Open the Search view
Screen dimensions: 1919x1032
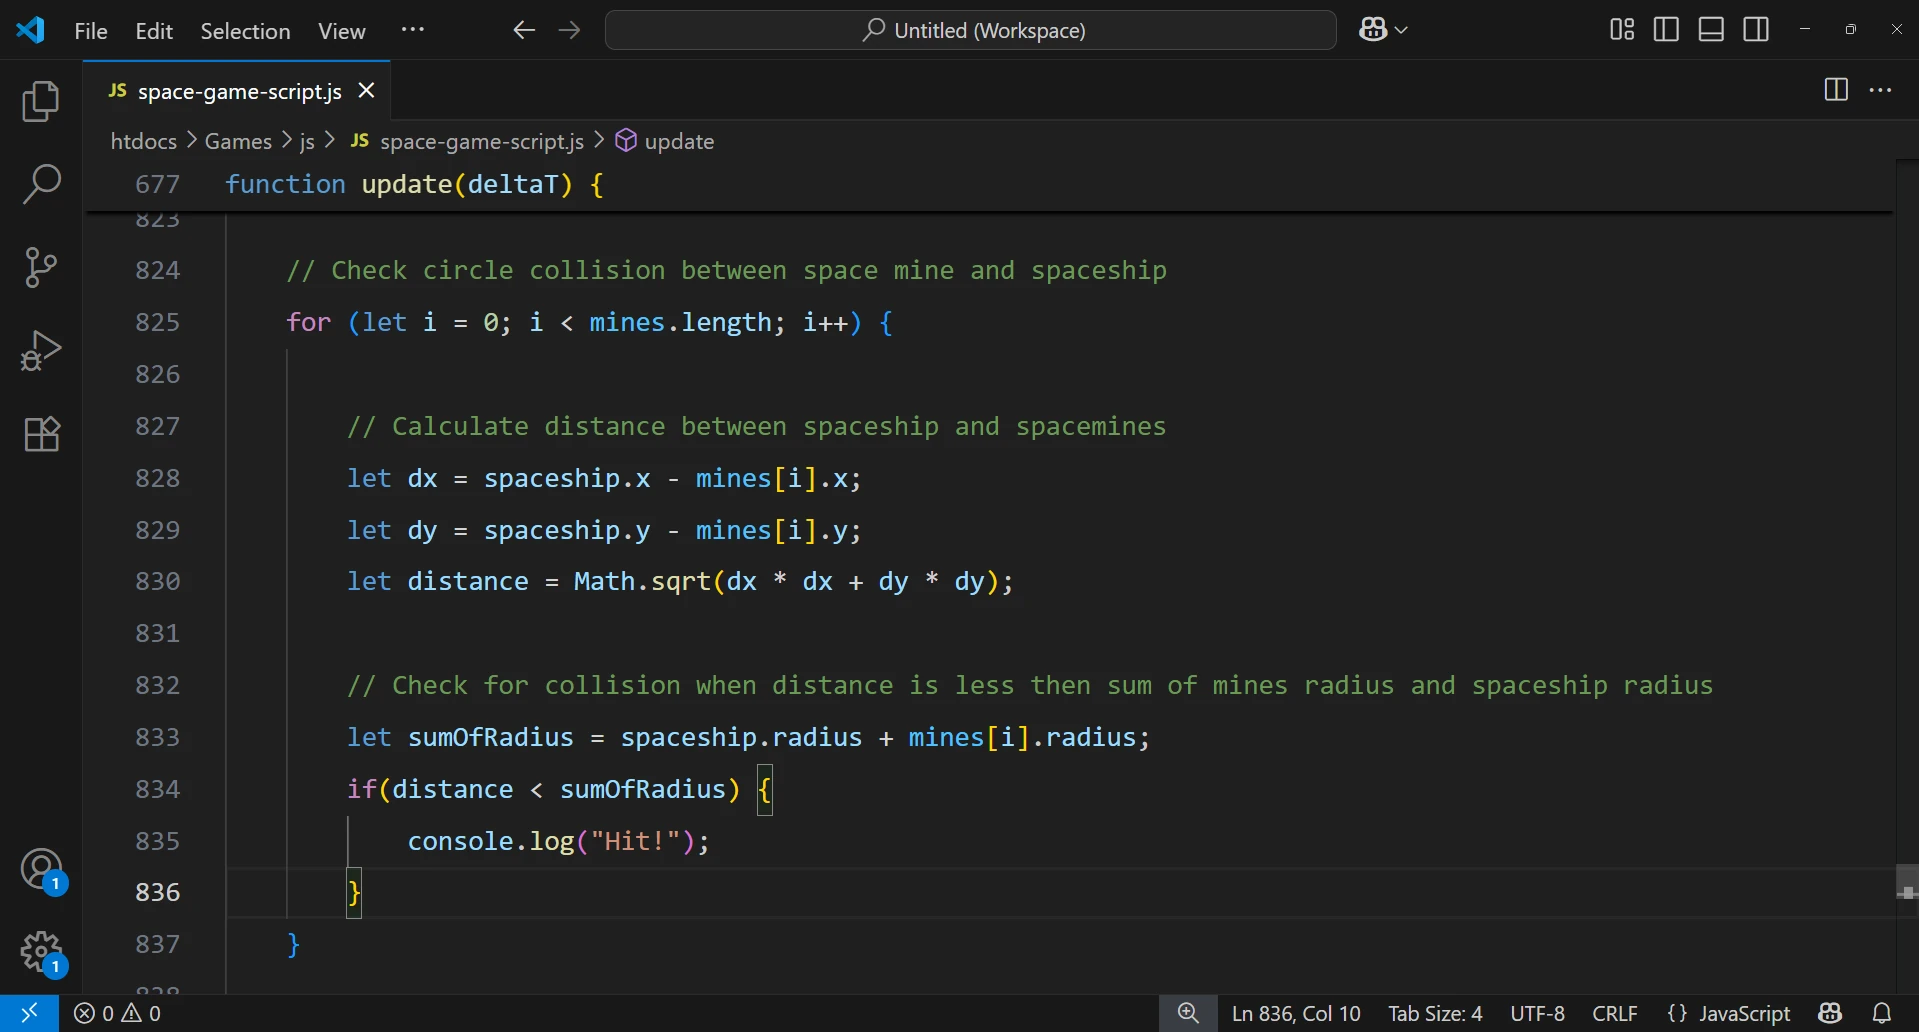pyautogui.click(x=40, y=184)
